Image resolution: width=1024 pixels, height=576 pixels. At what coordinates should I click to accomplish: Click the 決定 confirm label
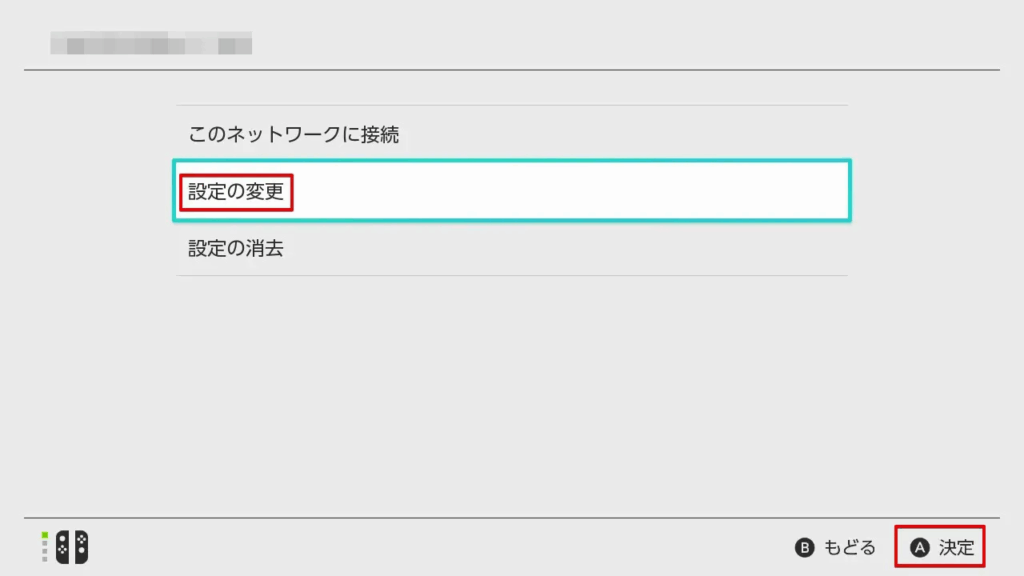pos(956,547)
